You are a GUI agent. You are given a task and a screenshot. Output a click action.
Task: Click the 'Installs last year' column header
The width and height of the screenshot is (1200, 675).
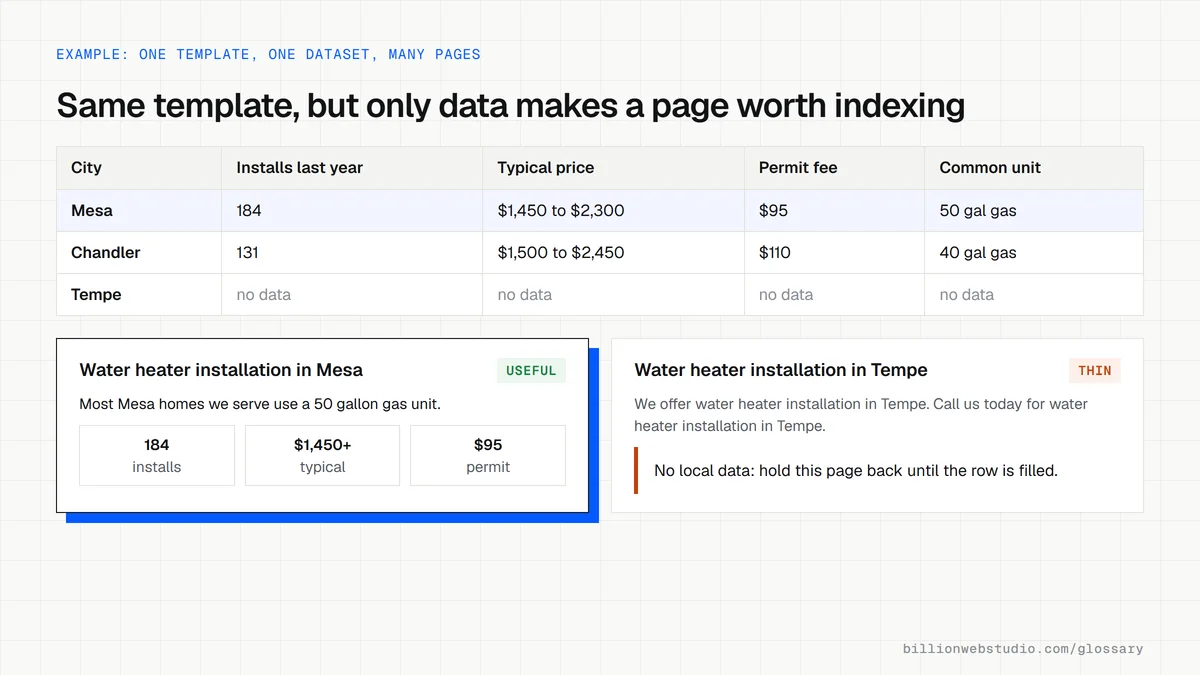[352, 168]
